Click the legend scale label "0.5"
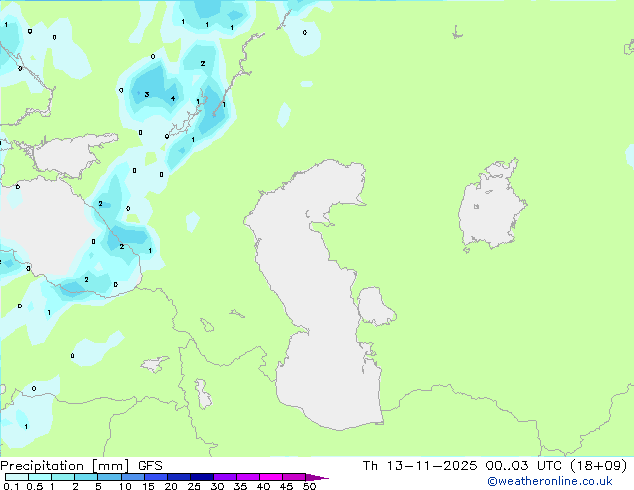The image size is (634, 490). [35, 486]
